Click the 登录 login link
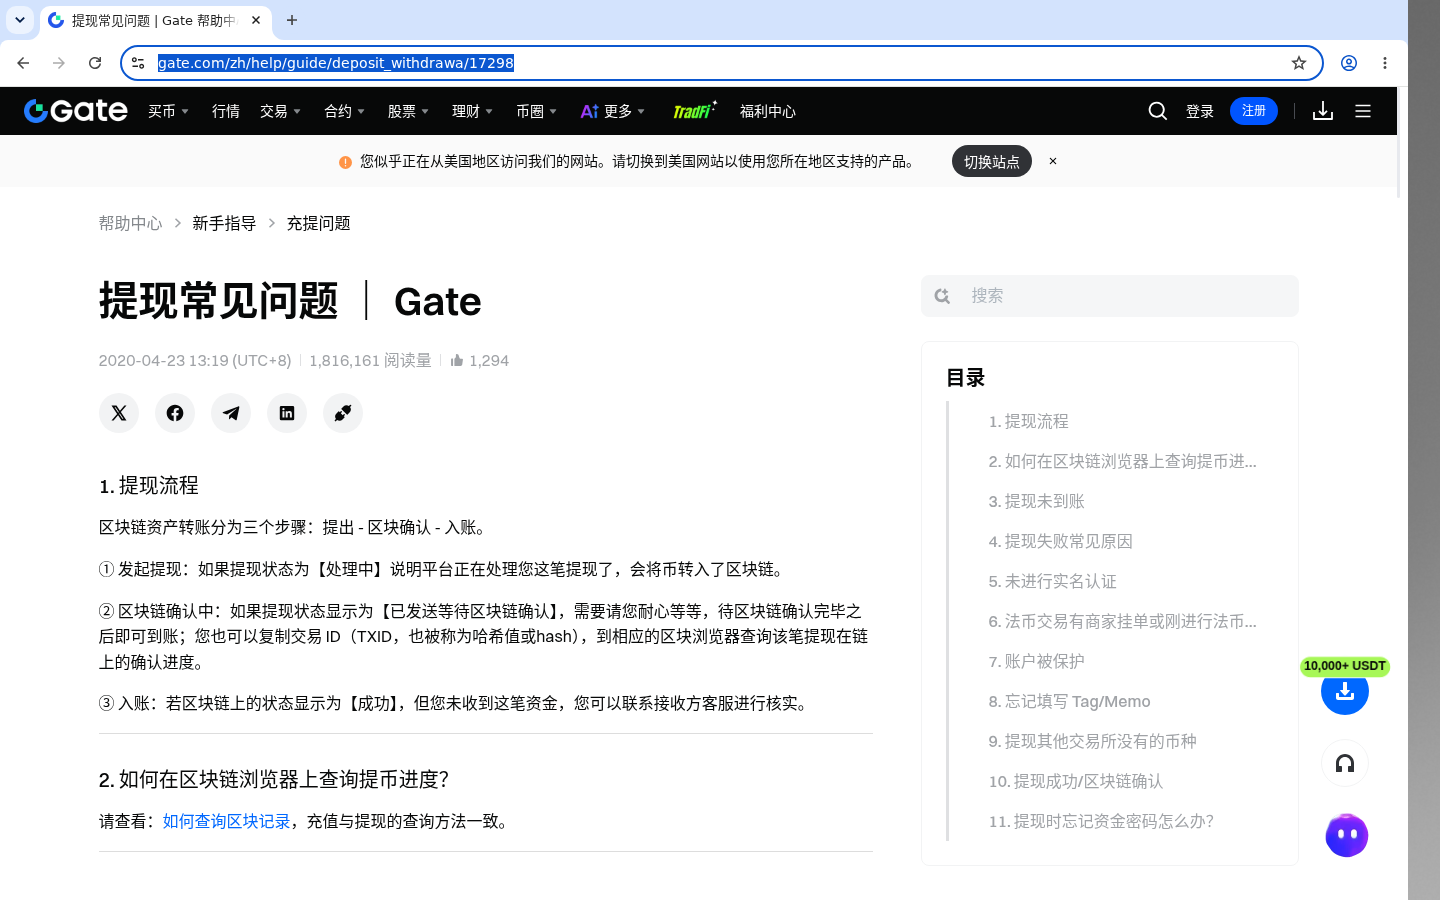The image size is (1440, 900). (x=1200, y=111)
